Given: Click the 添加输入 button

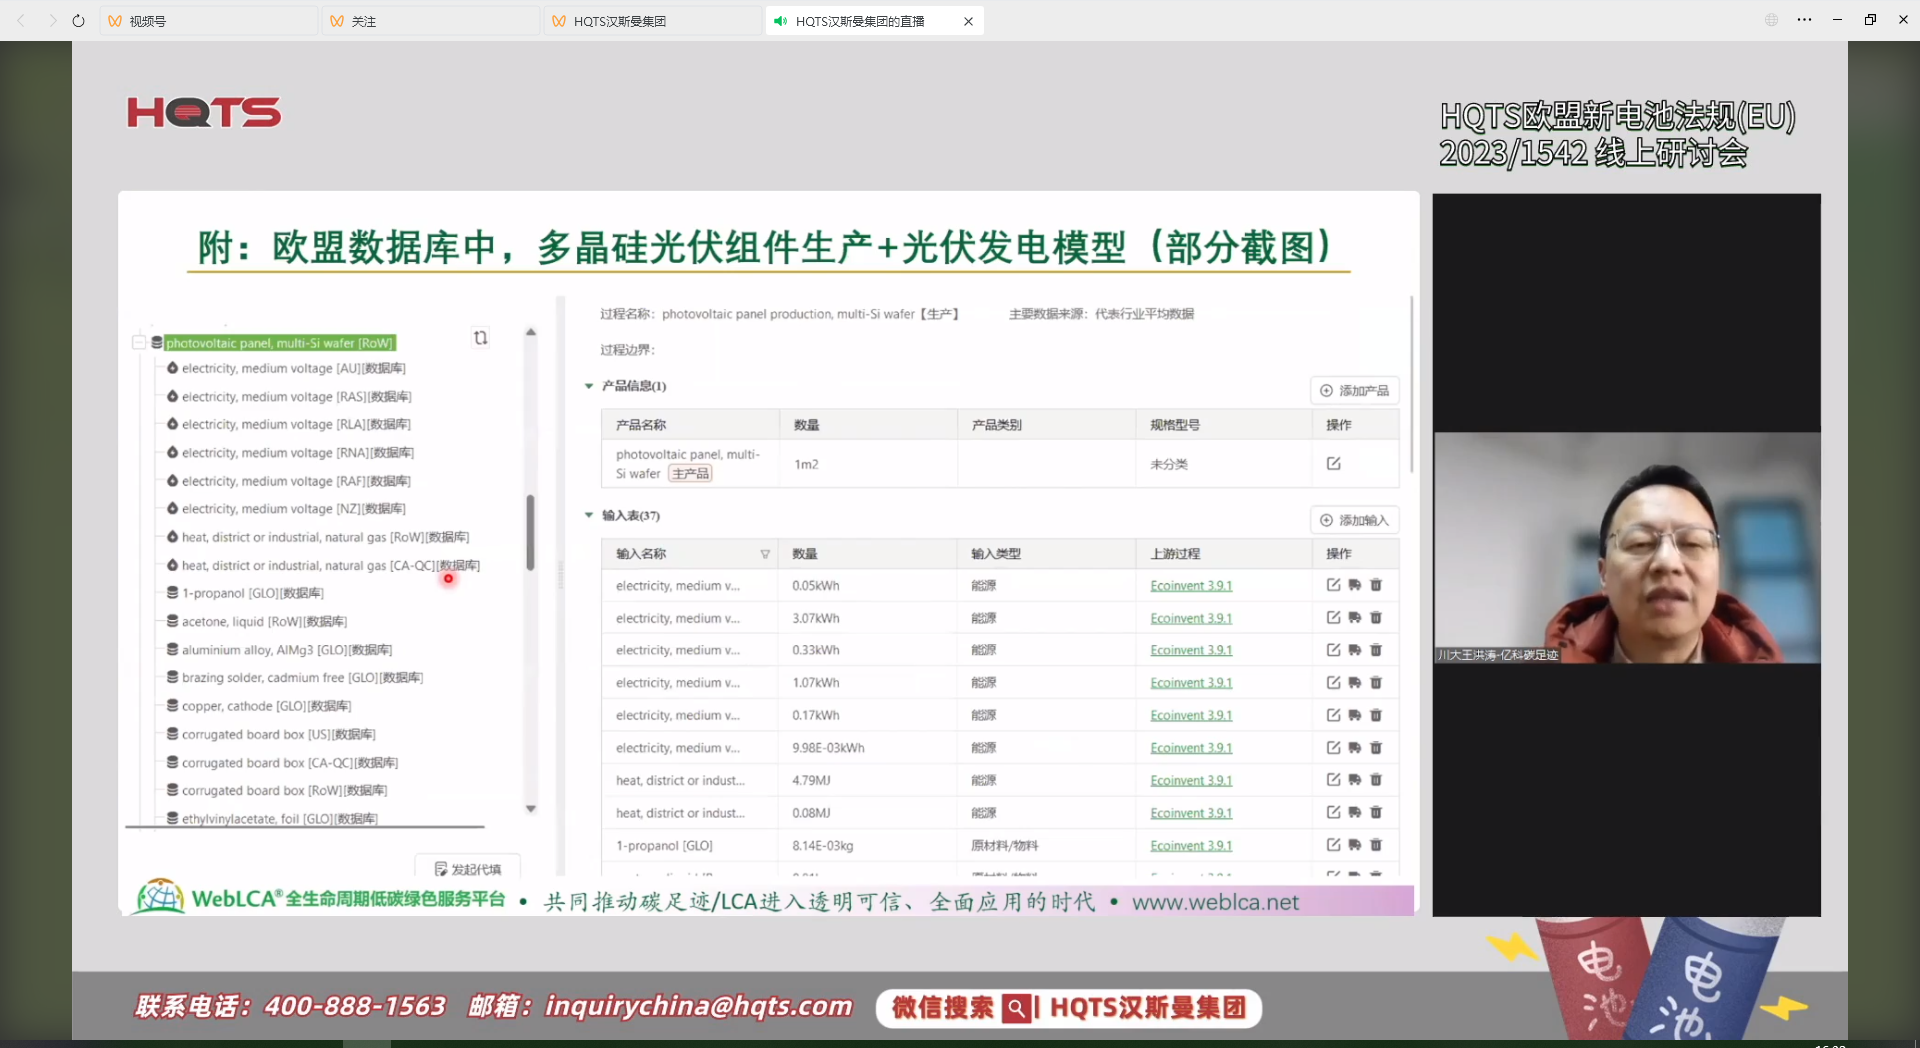Looking at the screenshot, I should click(1354, 520).
